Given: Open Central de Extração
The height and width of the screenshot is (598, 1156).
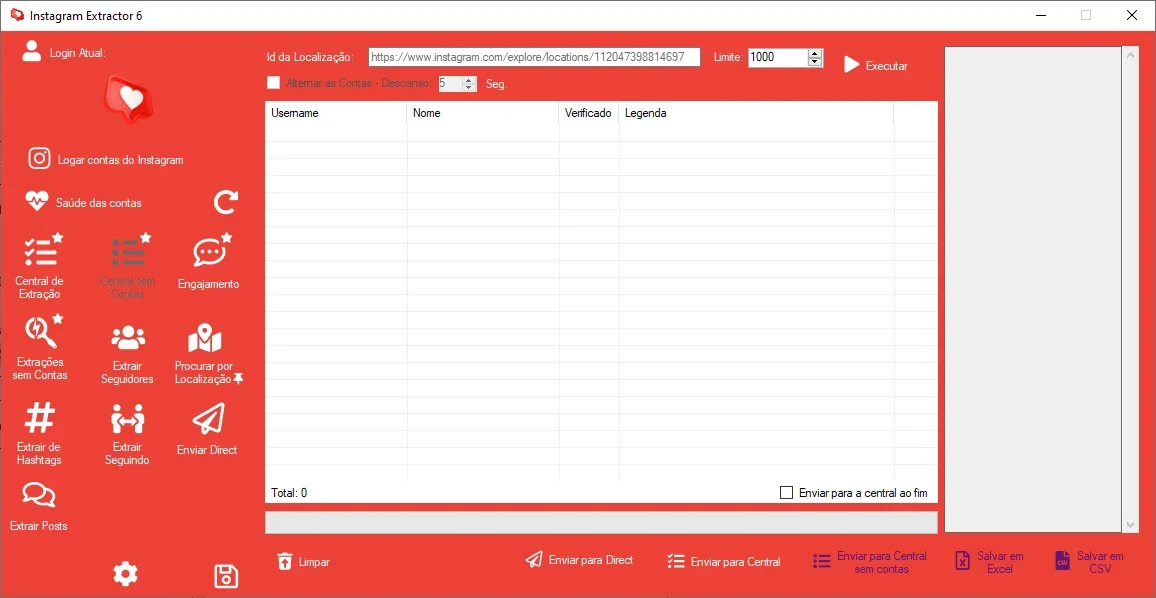Looking at the screenshot, I should [x=40, y=265].
